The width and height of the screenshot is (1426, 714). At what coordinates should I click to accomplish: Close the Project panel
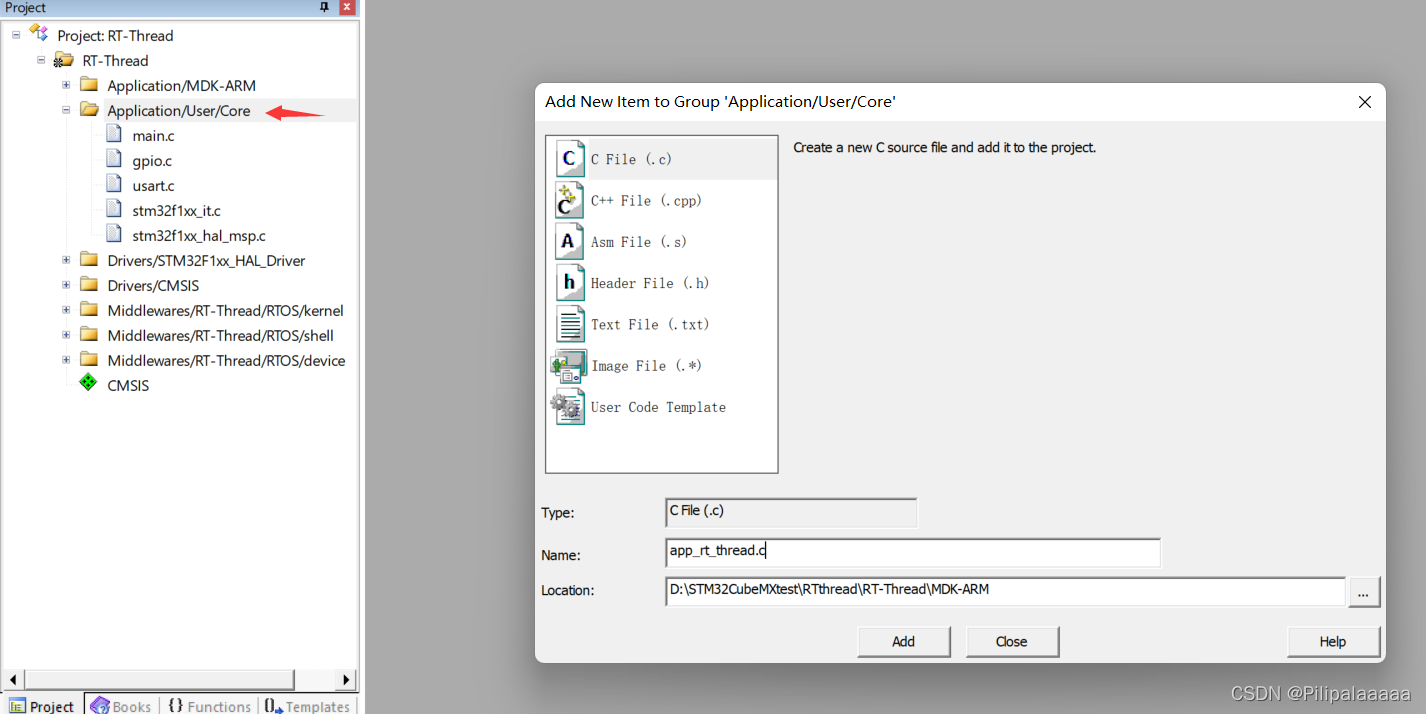click(x=347, y=7)
